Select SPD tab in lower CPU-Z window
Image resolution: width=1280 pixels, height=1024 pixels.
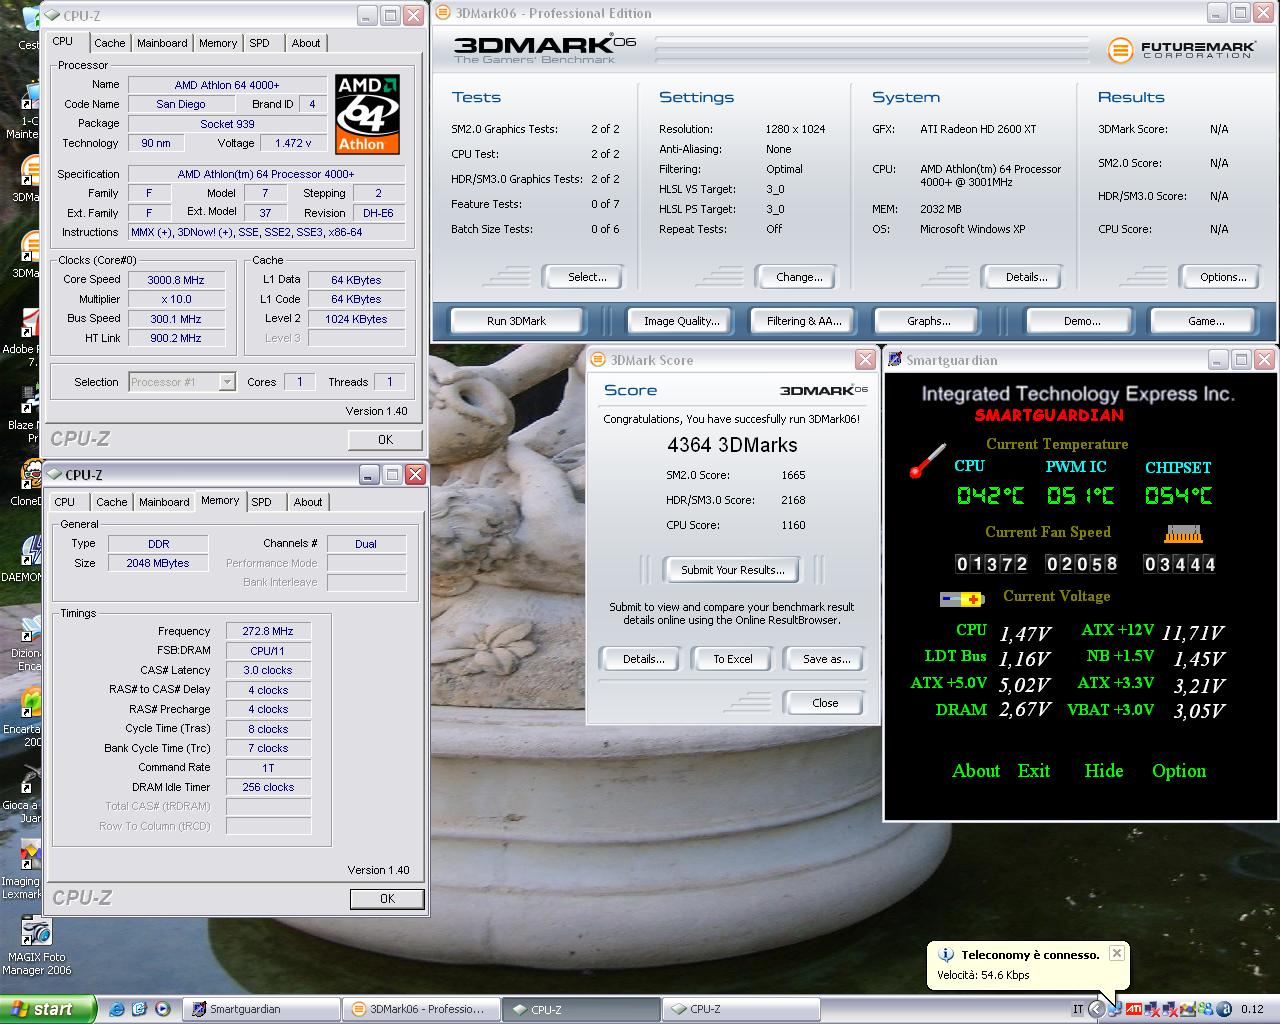[x=262, y=502]
